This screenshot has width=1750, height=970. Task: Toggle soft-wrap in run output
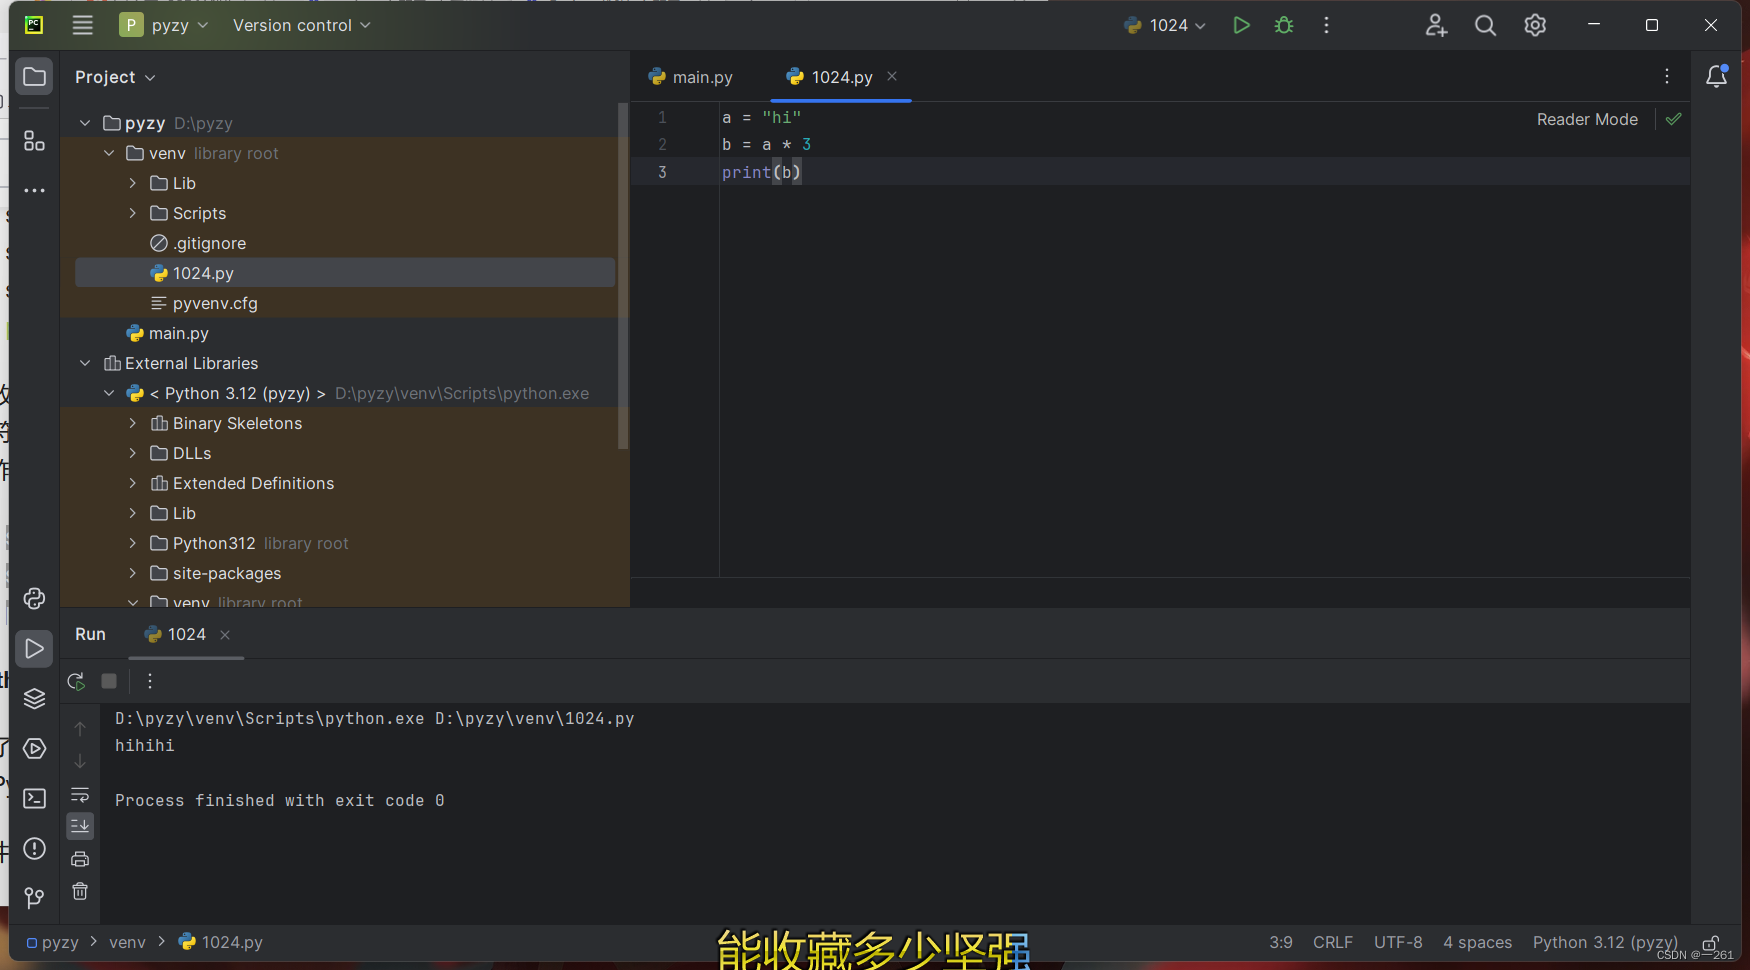pyautogui.click(x=80, y=795)
